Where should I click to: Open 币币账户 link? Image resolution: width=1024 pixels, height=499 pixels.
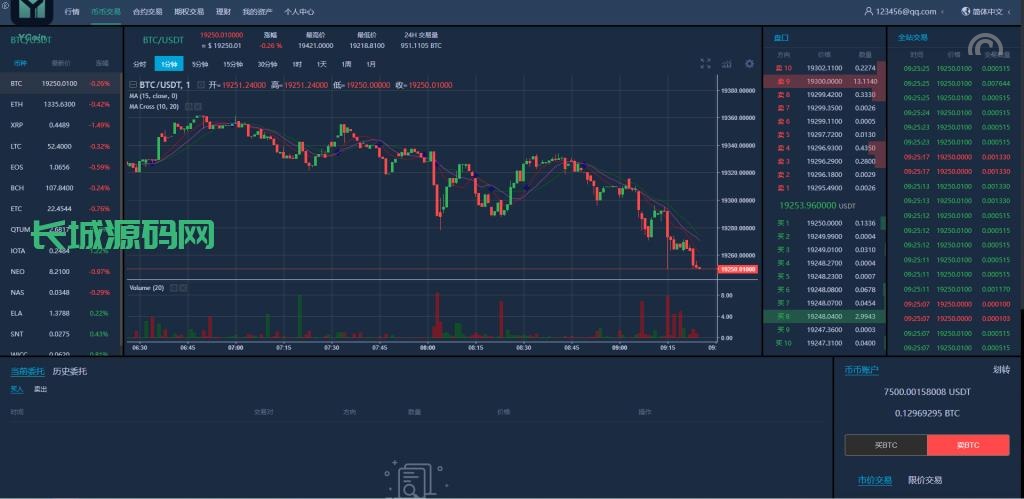click(x=861, y=370)
